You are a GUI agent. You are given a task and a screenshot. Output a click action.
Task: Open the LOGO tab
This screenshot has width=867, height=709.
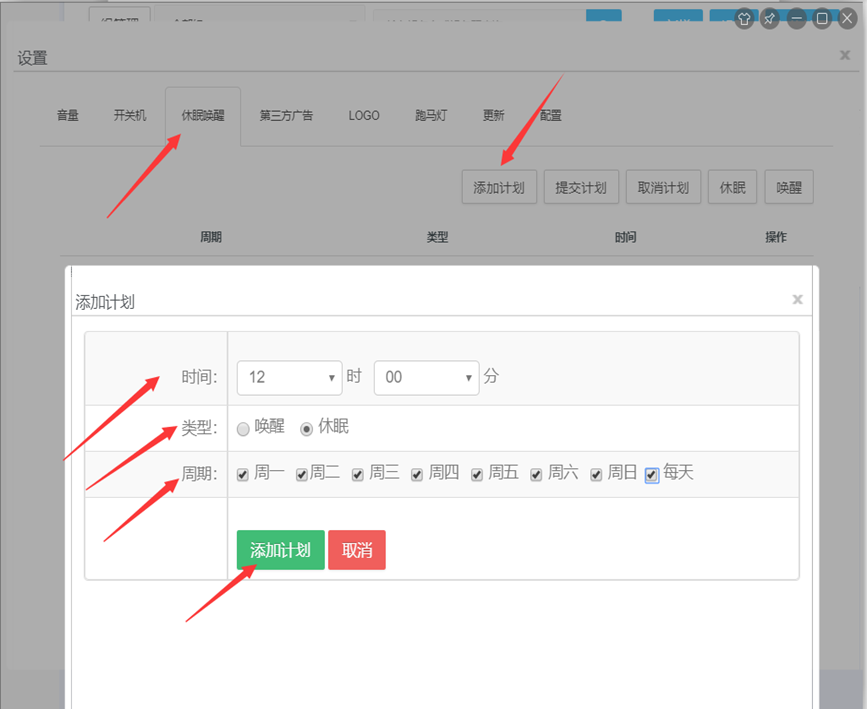[364, 116]
